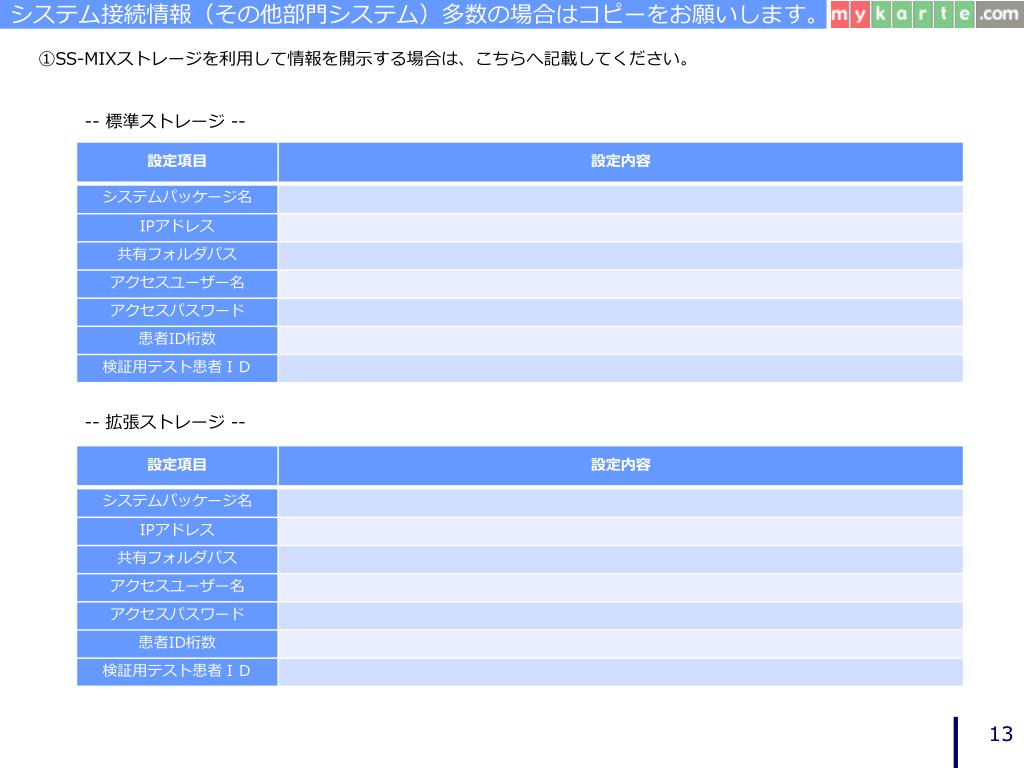Click アクセスユーザー名 label in 標準ストレージ

pyautogui.click(x=177, y=283)
